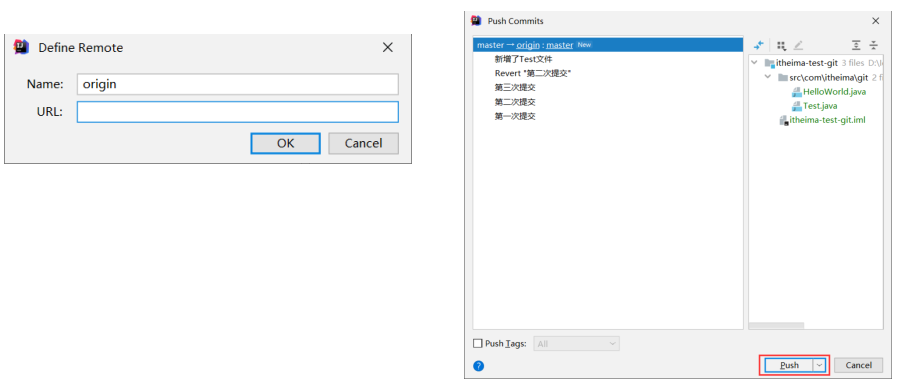This screenshot has width=898, height=385.
Task: Click the Push button
Action: tap(789, 365)
